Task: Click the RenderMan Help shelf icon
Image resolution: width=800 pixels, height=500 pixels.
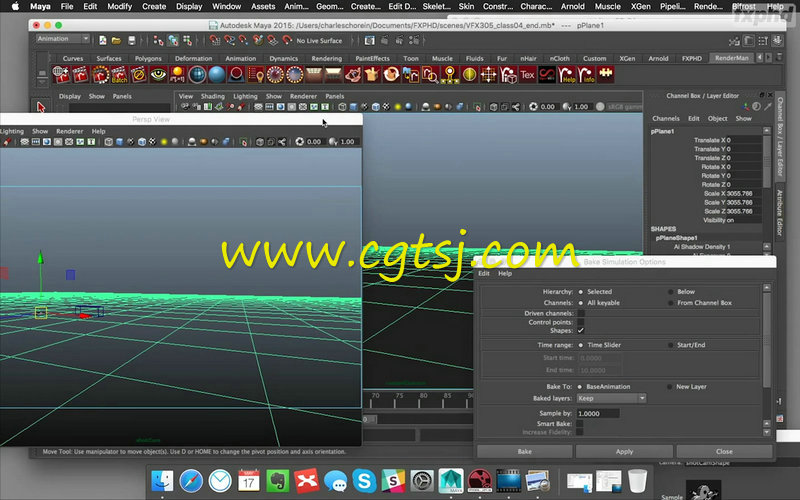Action: click(566, 74)
